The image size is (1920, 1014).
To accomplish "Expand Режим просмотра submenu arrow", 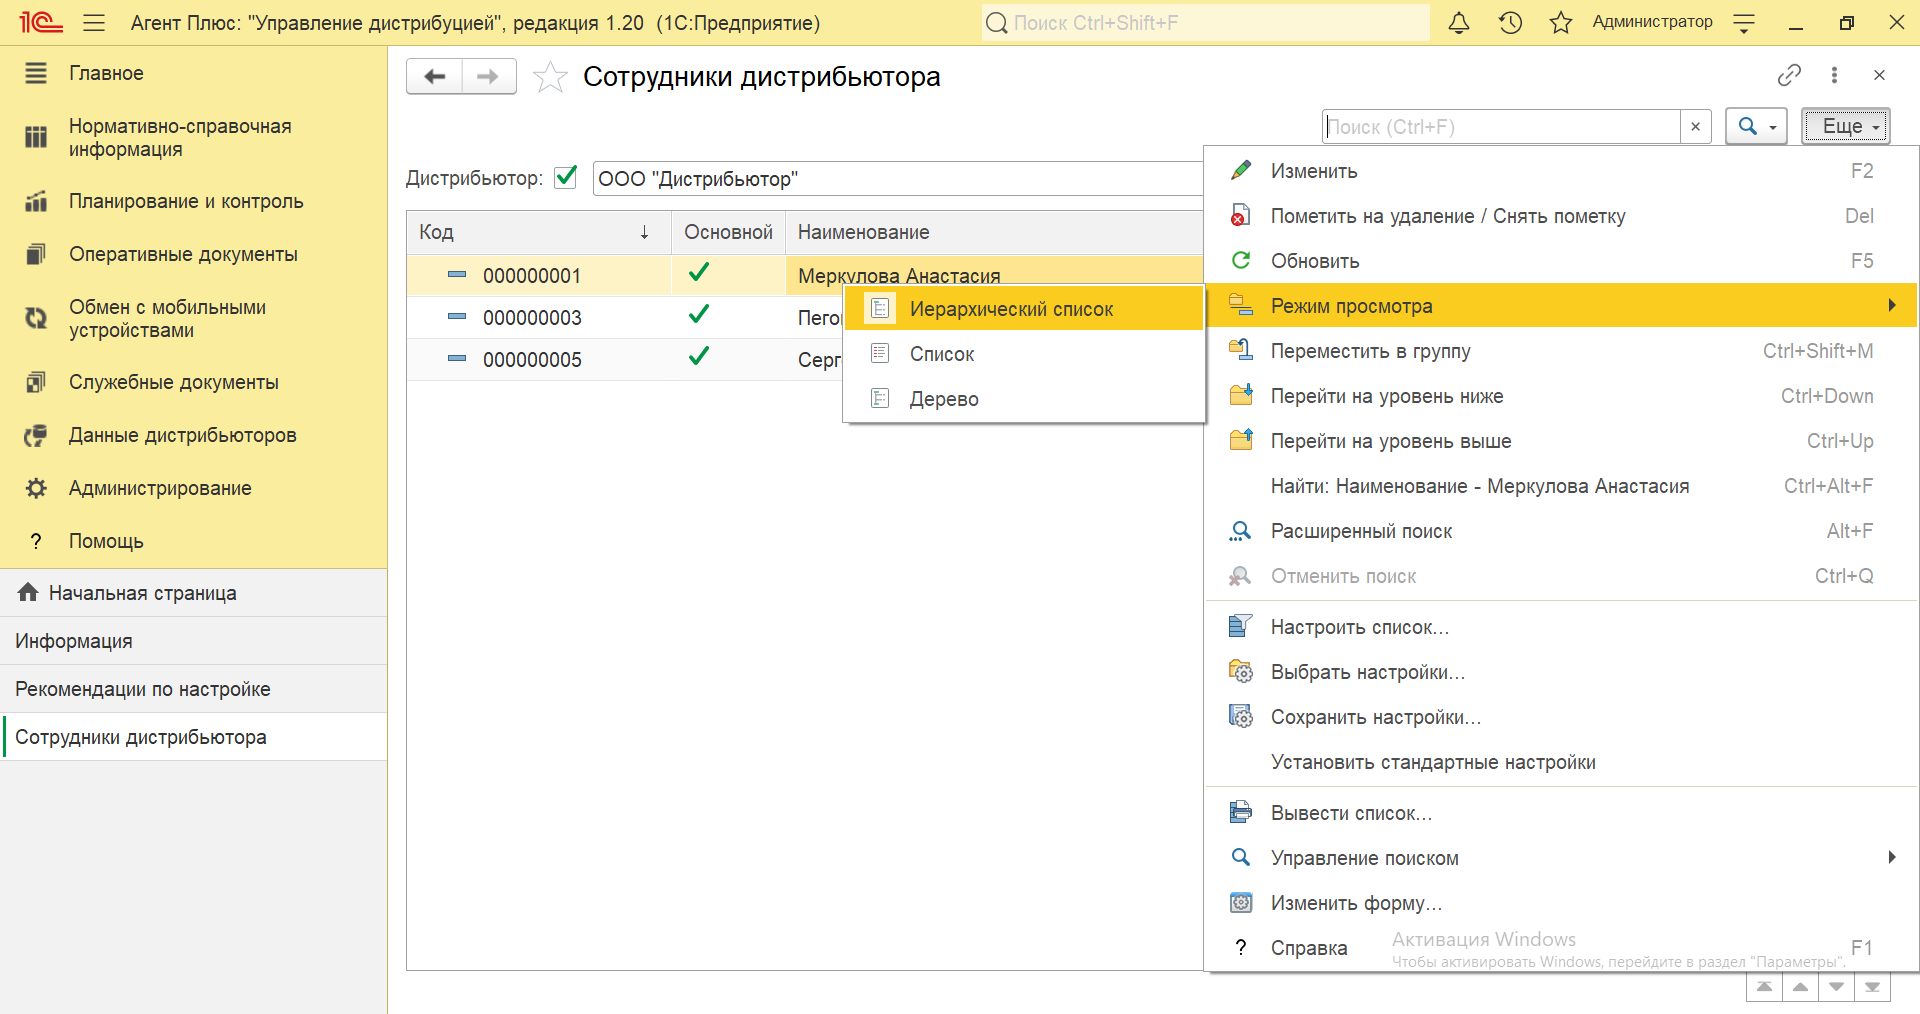I will (x=1892, y=305).
